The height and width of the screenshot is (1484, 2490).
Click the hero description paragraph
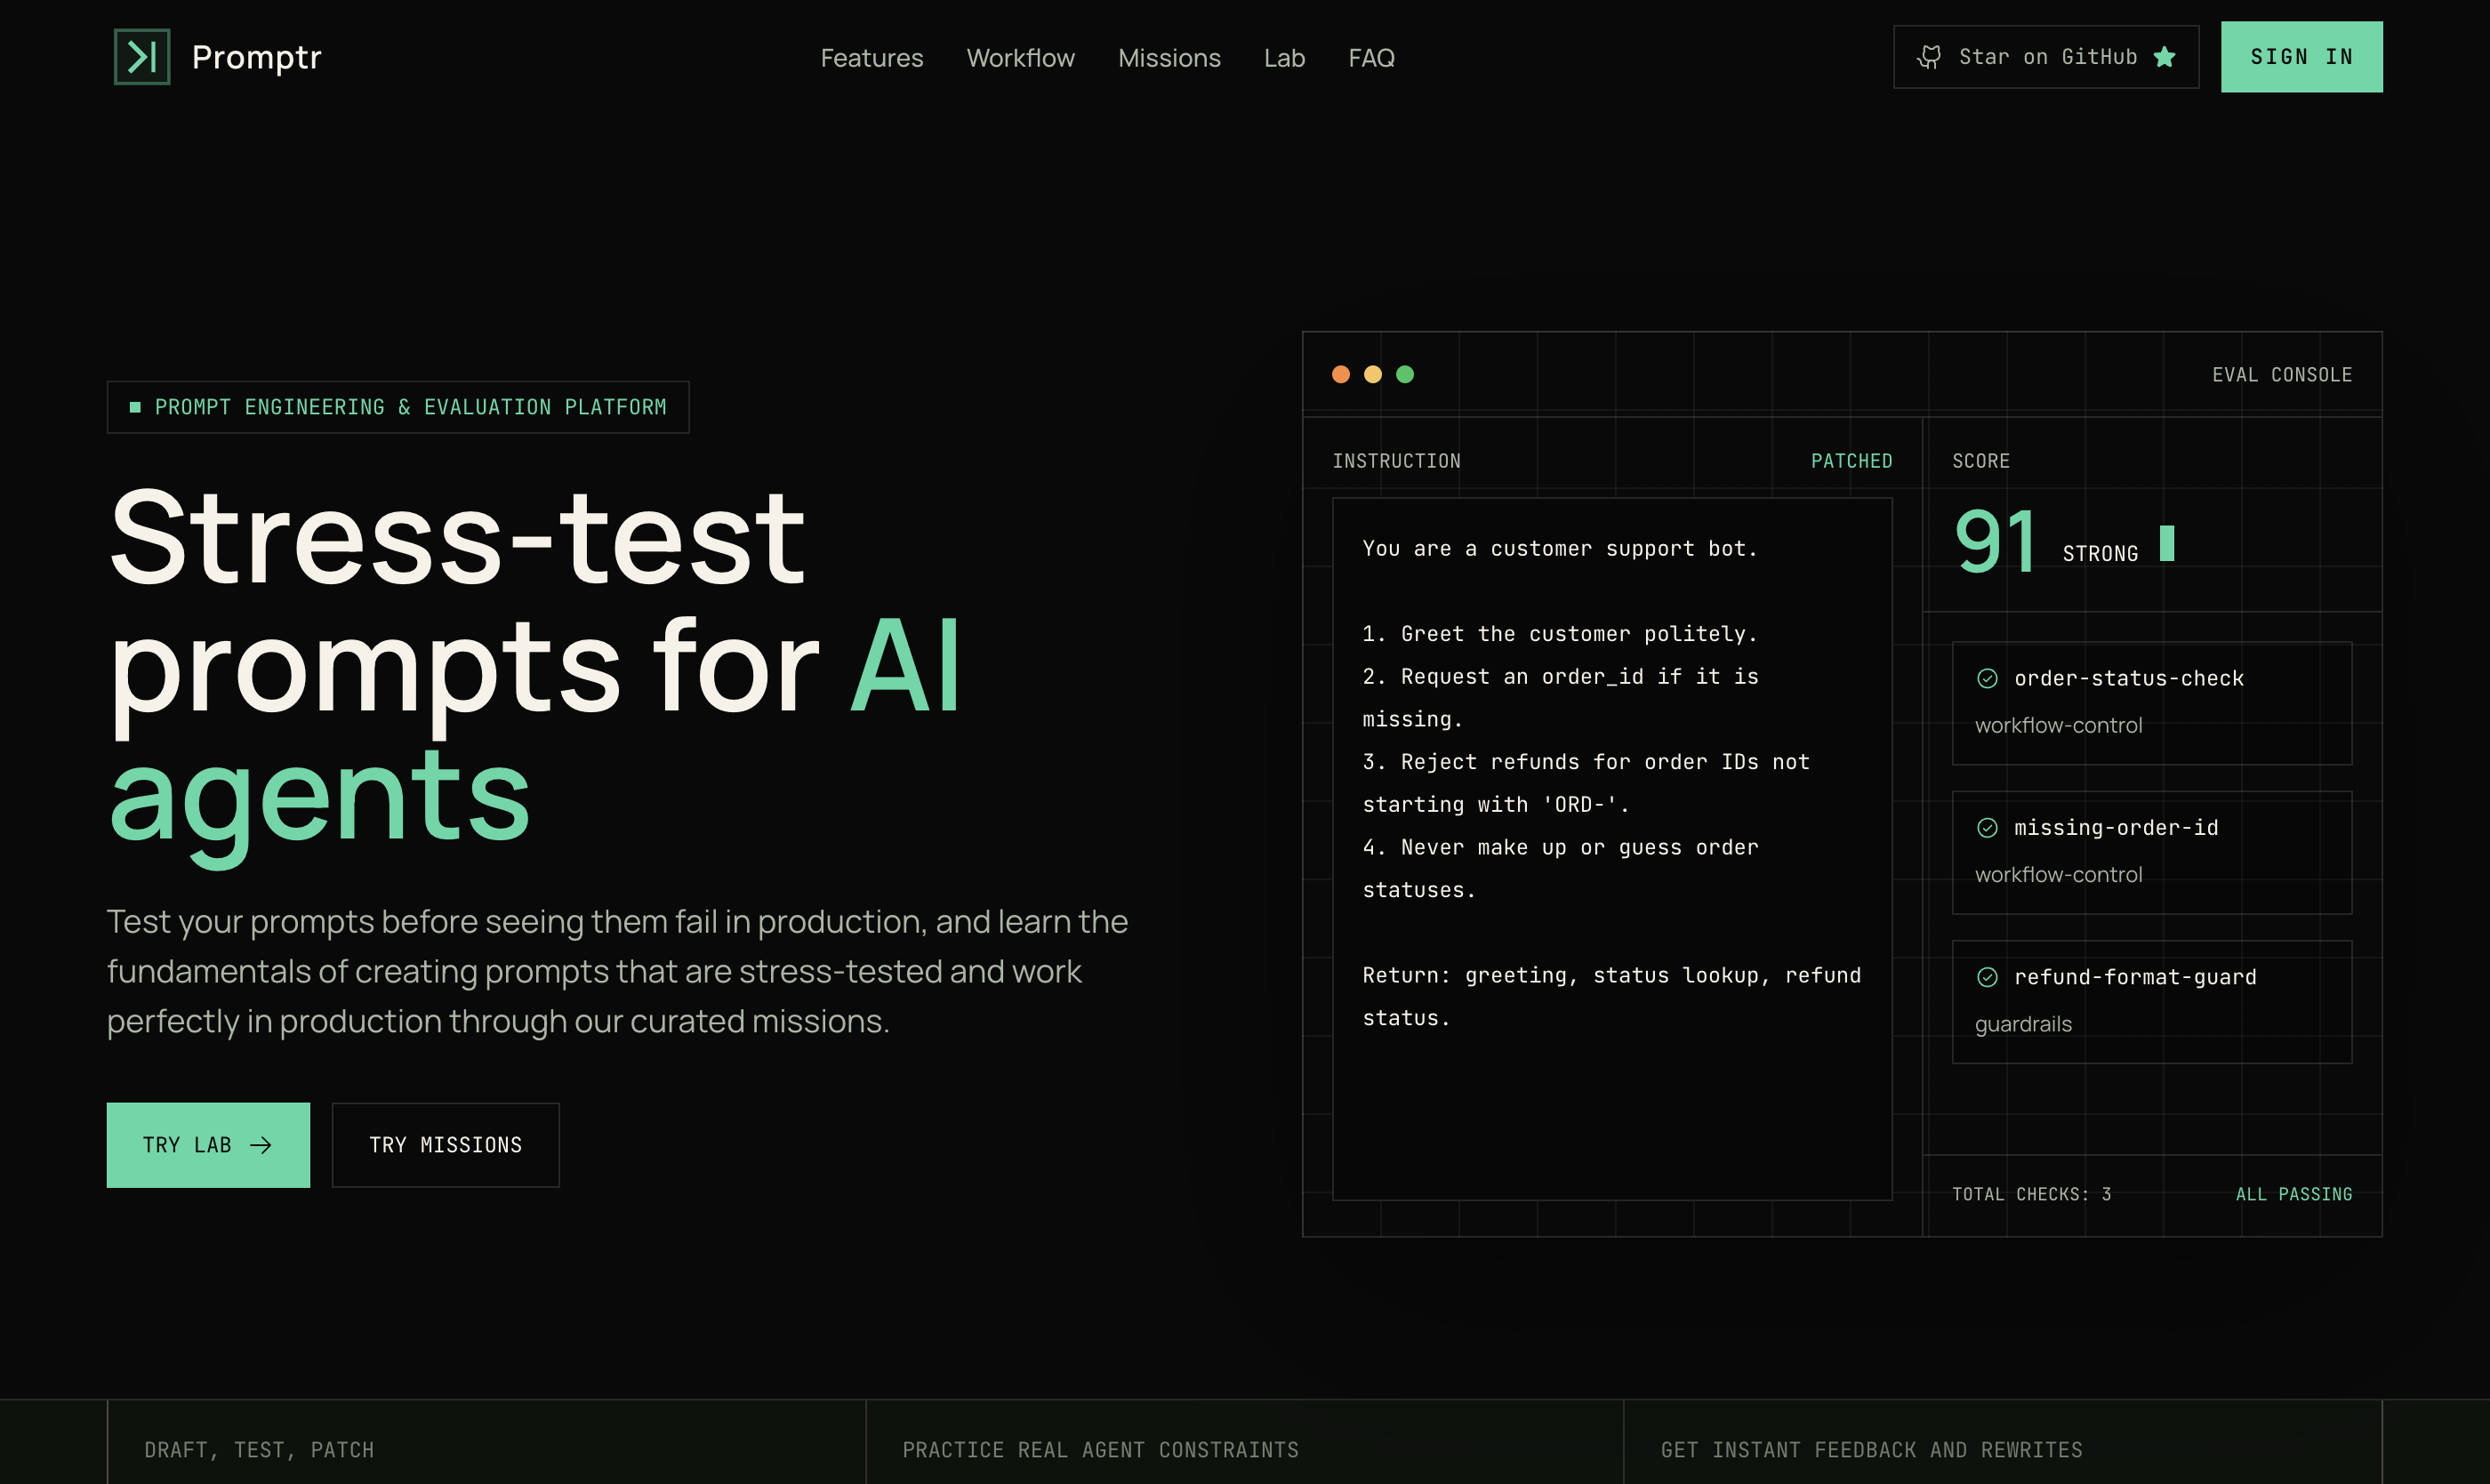click(617, 971)
